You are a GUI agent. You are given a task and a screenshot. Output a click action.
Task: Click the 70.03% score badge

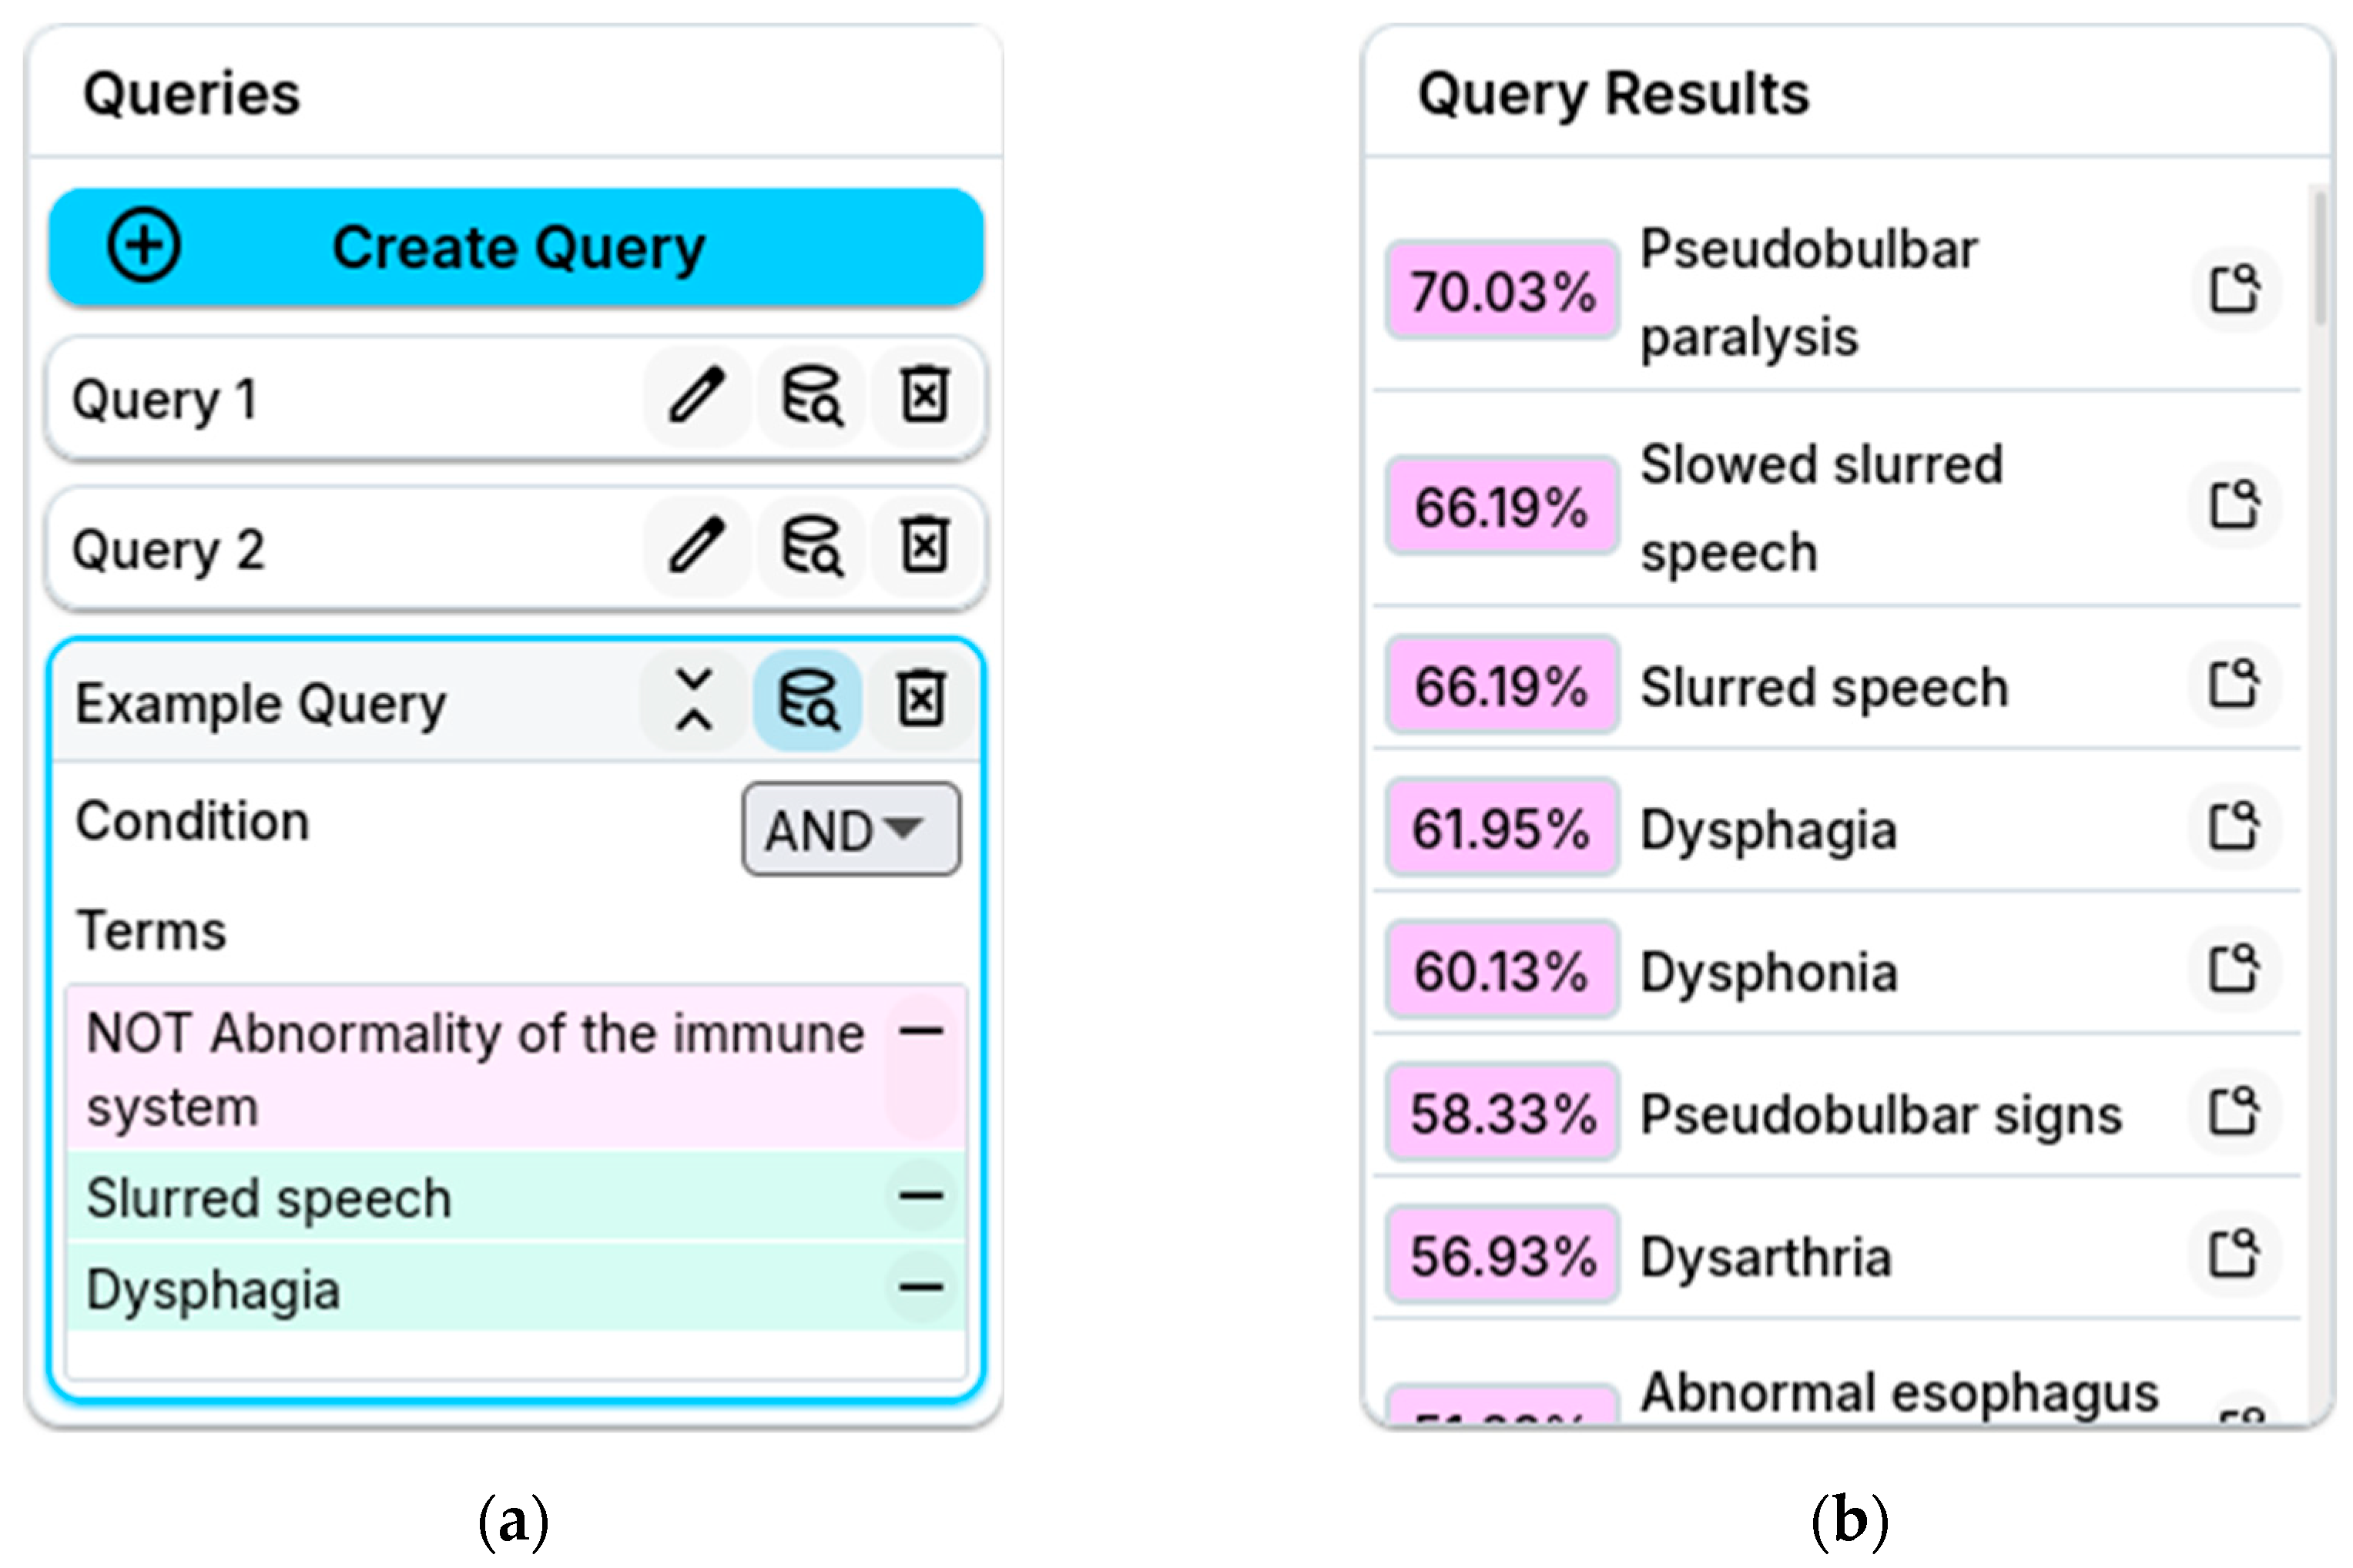pos(1502,291)
